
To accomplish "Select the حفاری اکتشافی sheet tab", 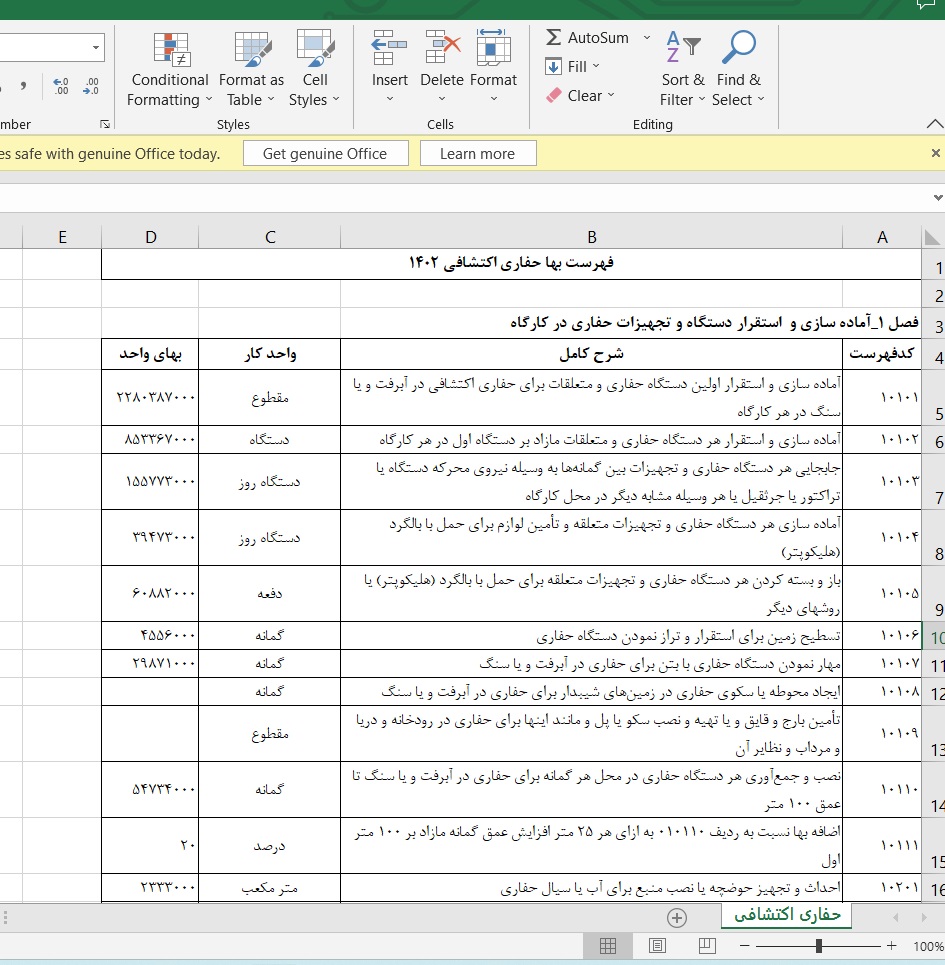I will click(x=787, y=915).
